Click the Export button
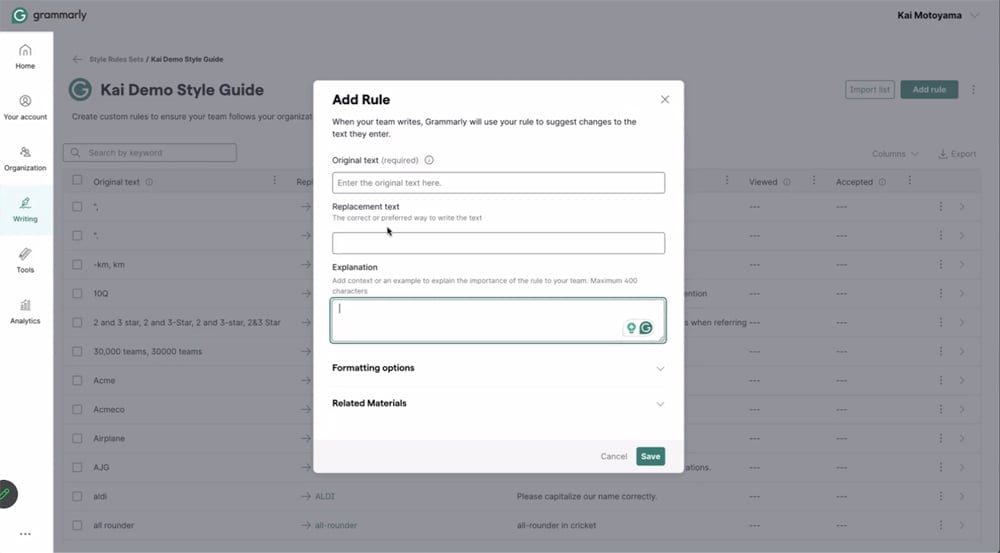The image size is (1000, 553). pos(957,154)
